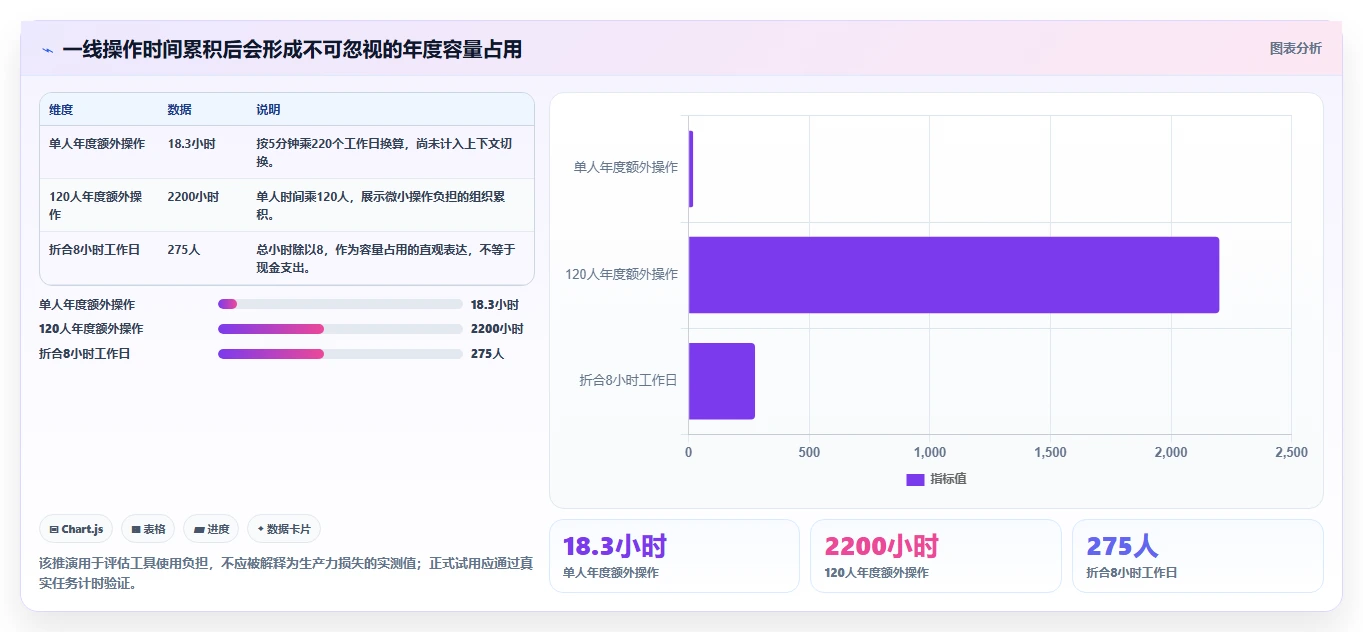The image size is (1363, 632).
Task: Click the main title text
Action: click(x=292, y=50)
